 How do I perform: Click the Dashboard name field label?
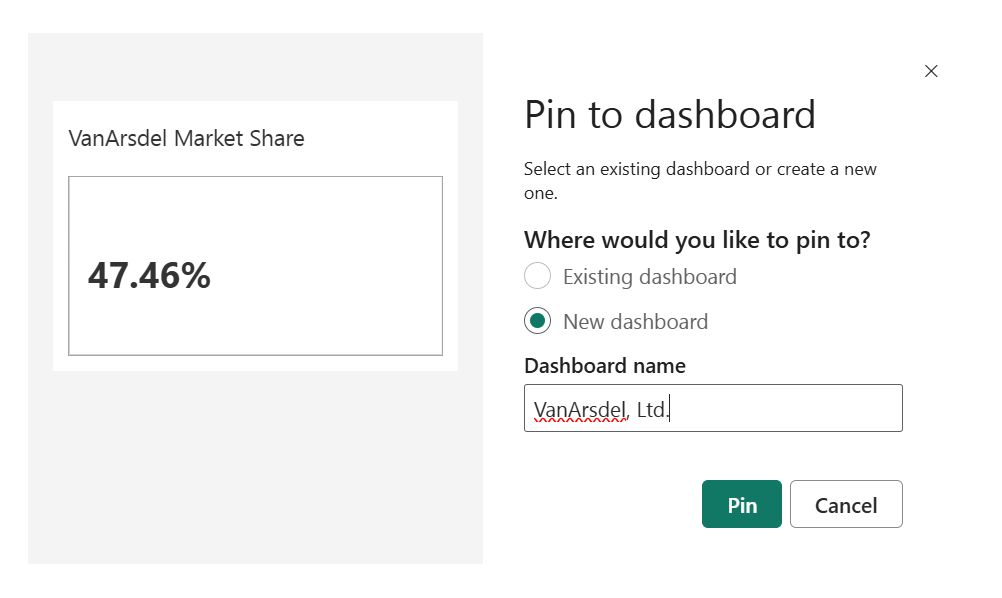[604, 366]
